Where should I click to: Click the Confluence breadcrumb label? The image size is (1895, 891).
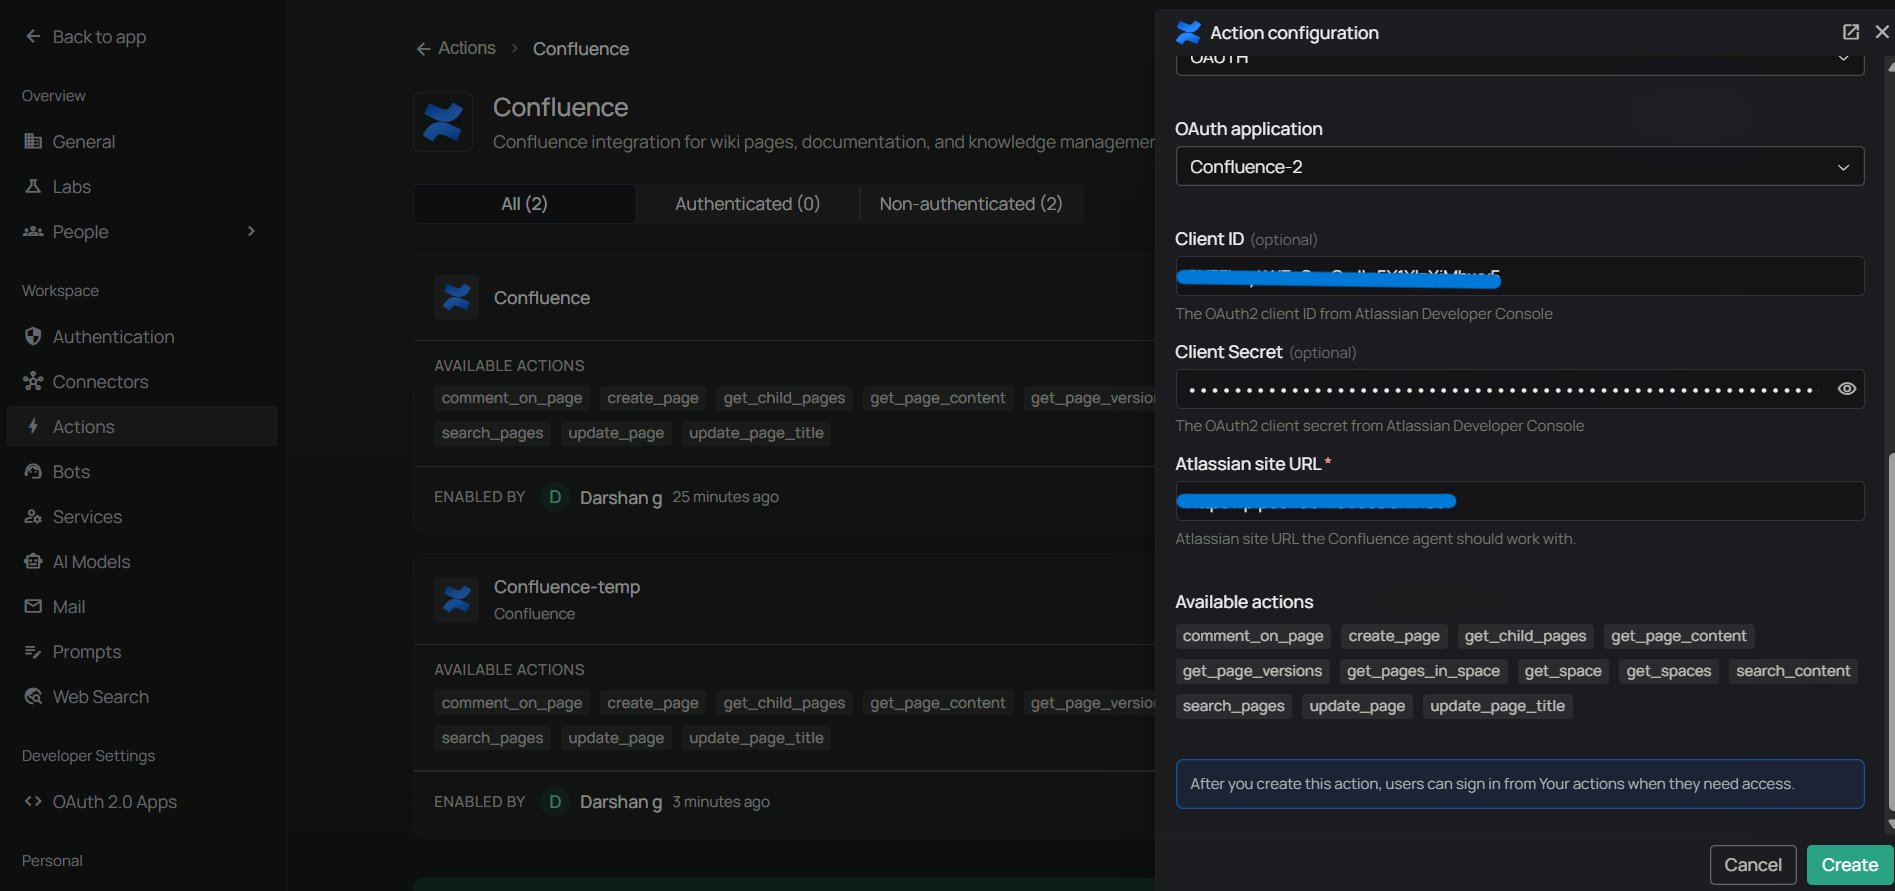coord(581,49)
